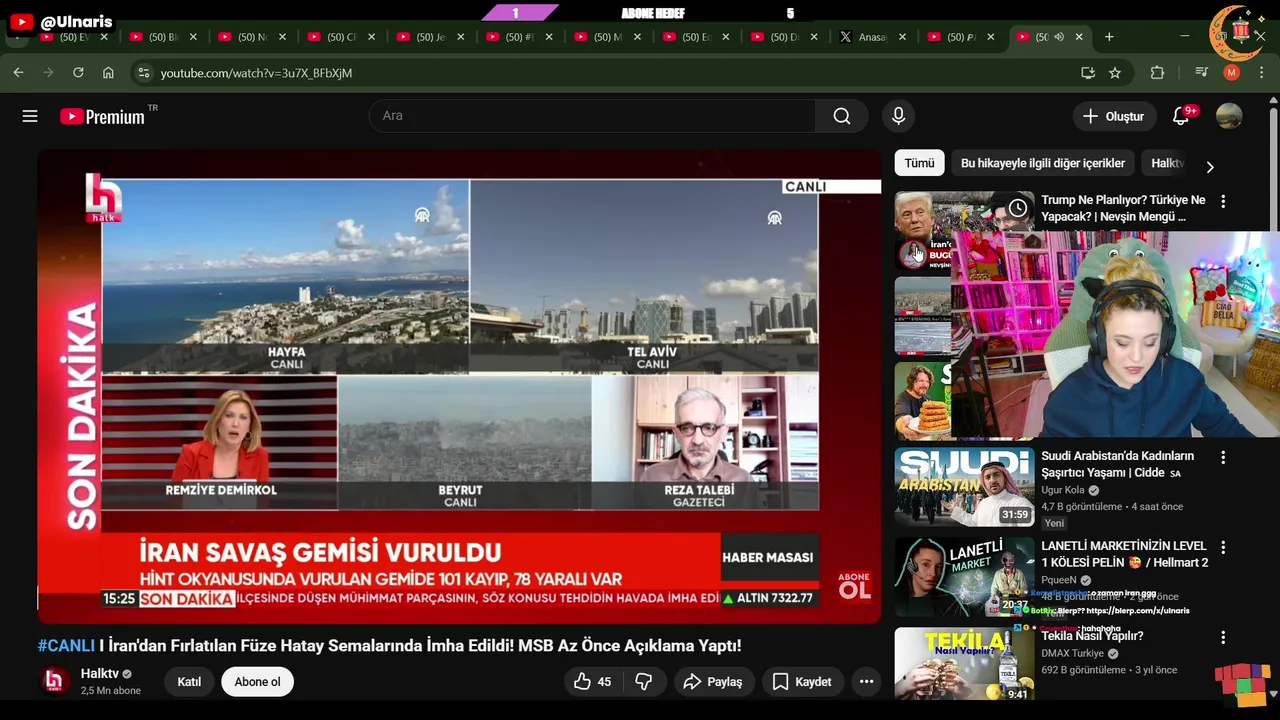Open options for the Suudi Arabistan'da Kadınların video
The image size is (1280, 720).
pos(1223,457)
